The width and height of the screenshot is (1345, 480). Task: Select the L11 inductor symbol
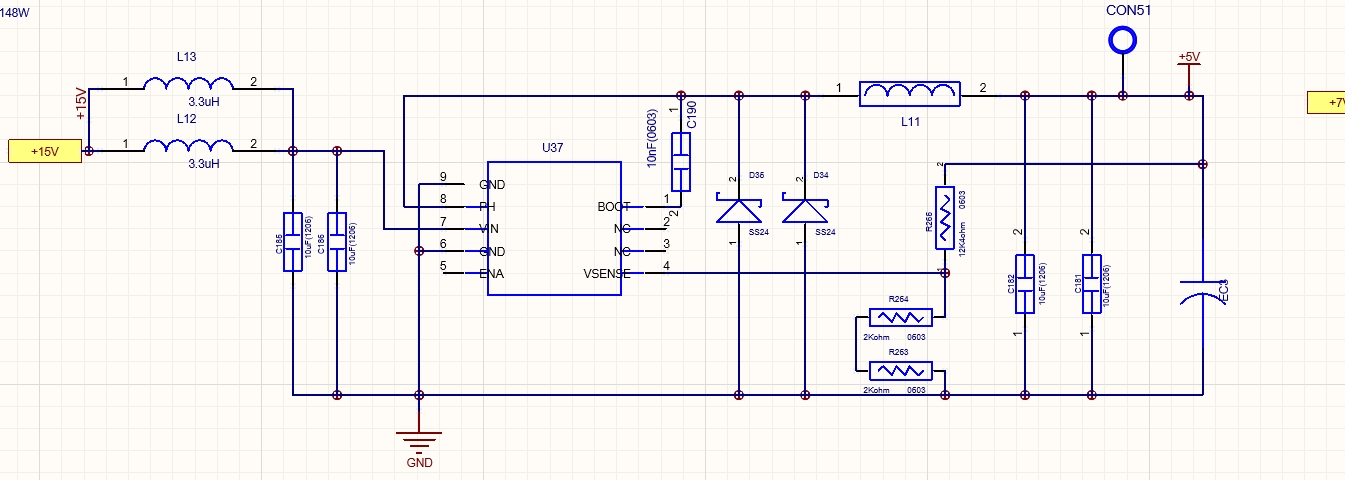coord(910,93)
